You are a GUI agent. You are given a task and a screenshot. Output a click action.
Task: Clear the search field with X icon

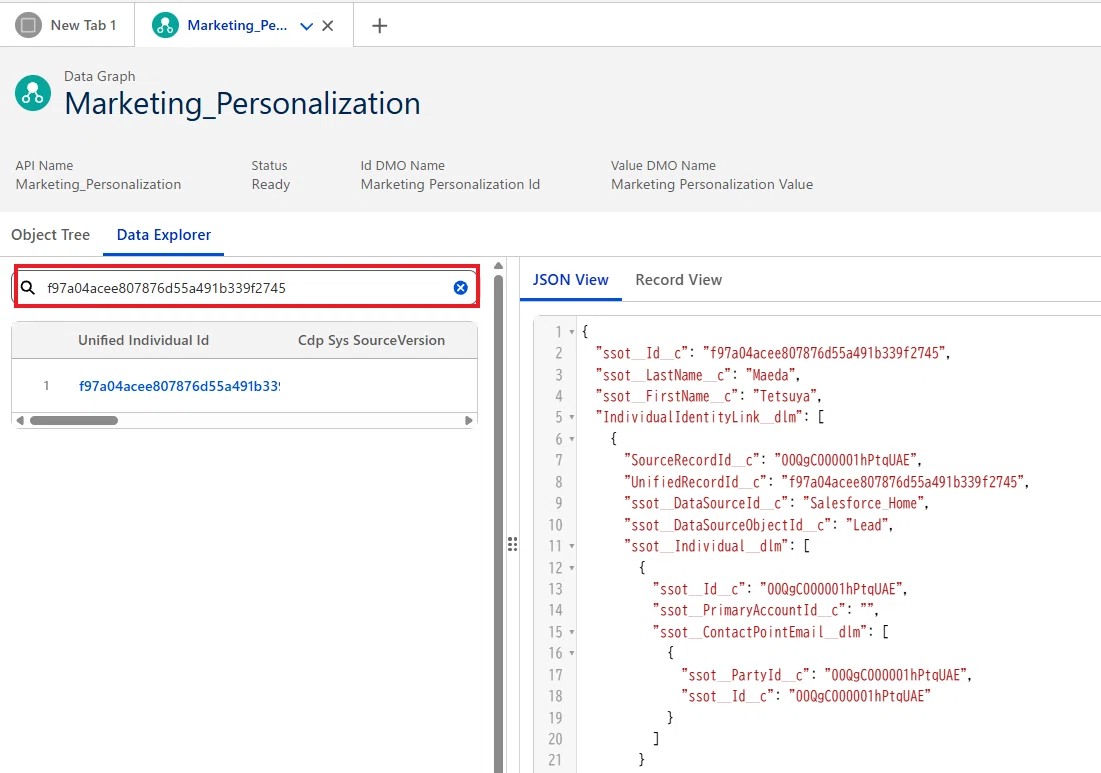[461, 288]
